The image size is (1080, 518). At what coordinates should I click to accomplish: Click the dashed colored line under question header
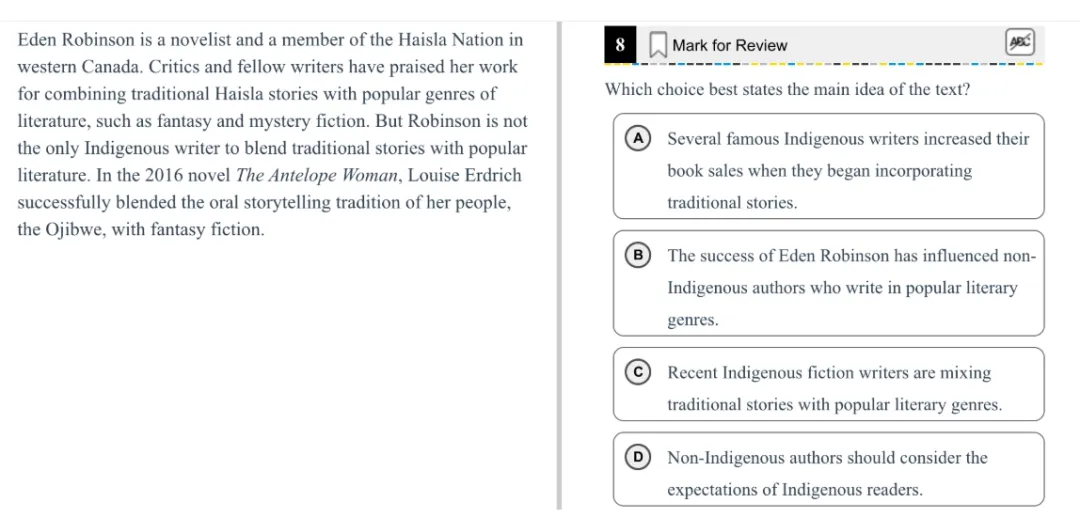coord(824,65)
